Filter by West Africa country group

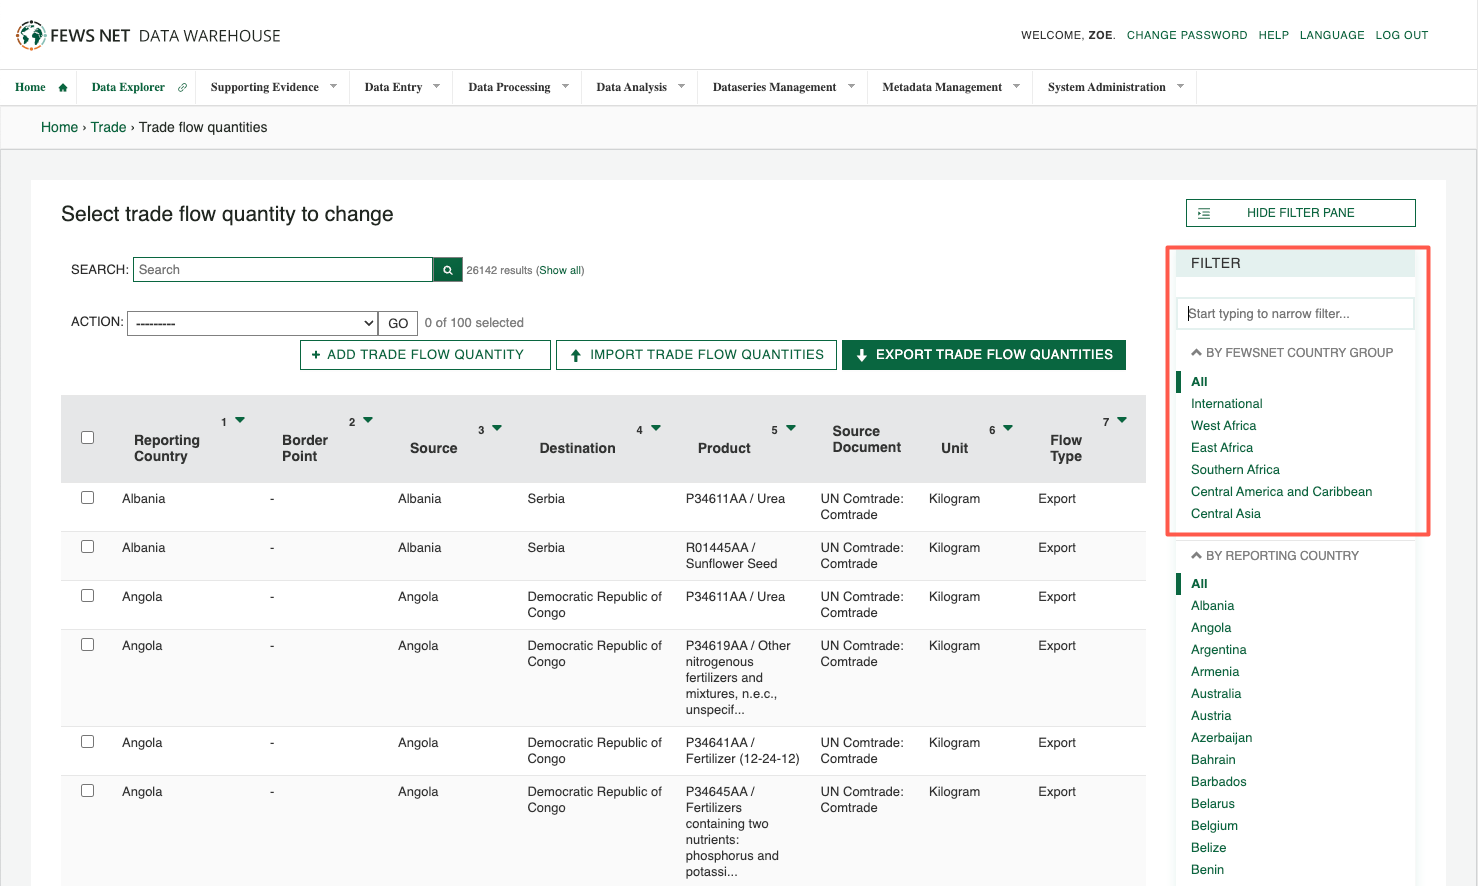coord(1223,425)
